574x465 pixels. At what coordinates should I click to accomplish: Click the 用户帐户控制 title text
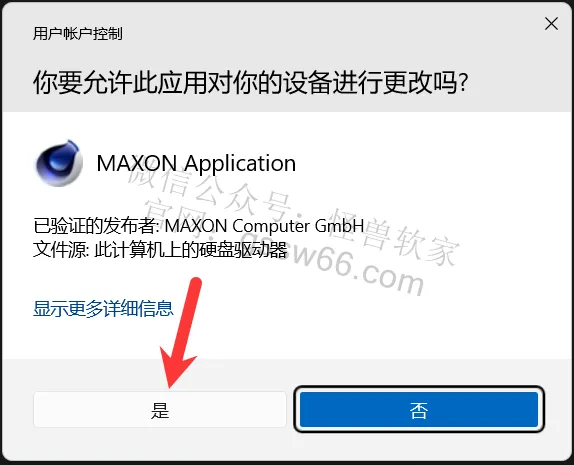pyautogui.click(x=78, y=34)
